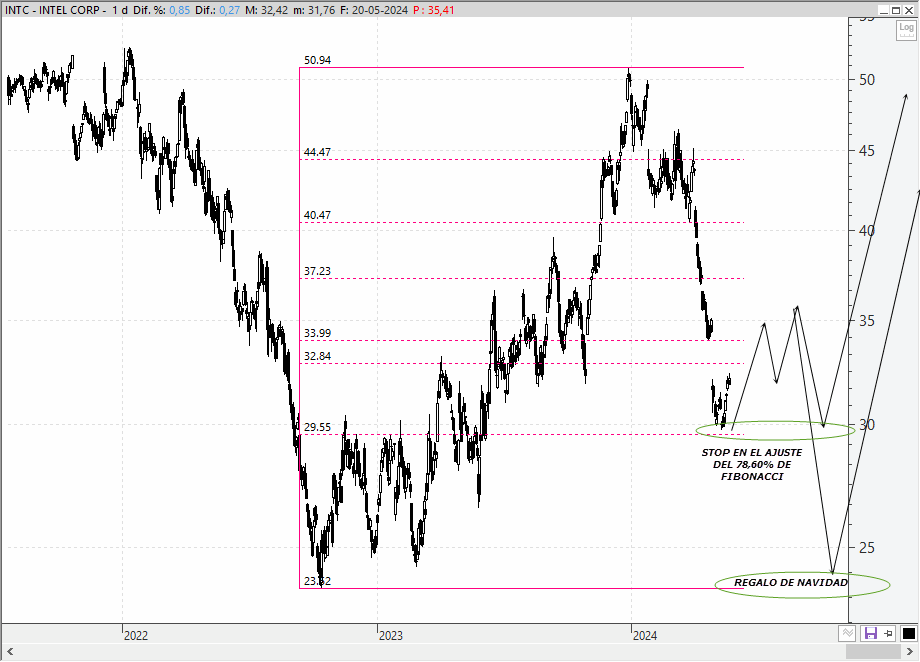Click the 2023 label on time axis
Image resolution: width=920 pixels, height=662 pixels.
(391, 636)
